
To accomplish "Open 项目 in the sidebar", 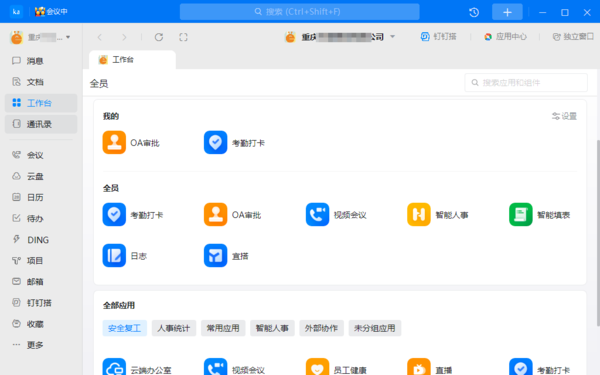I will click(x=41, y=261).
